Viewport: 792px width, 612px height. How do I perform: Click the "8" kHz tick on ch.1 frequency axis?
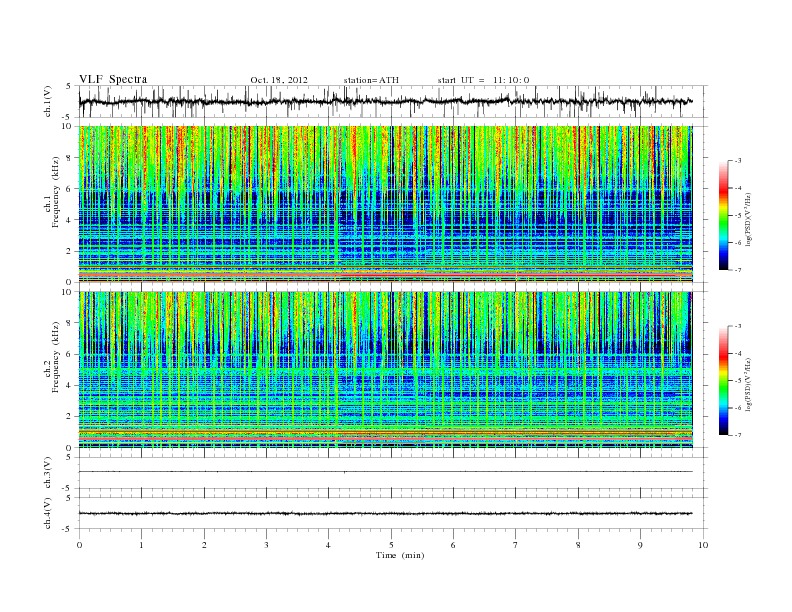pos(69,158)
